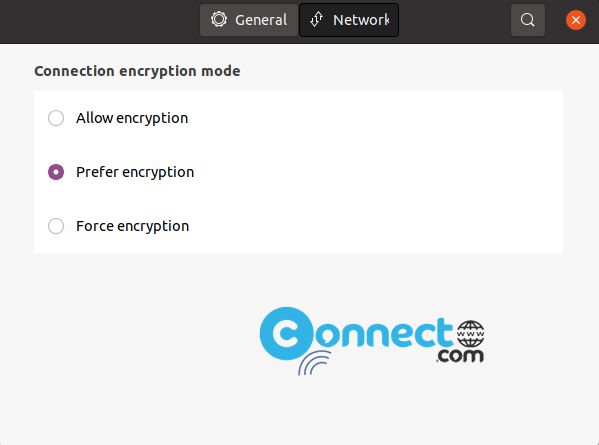Viewport: 599px width, 445px height.
Task: Choose the Force encryption radio button
Action: click(56, 226)
